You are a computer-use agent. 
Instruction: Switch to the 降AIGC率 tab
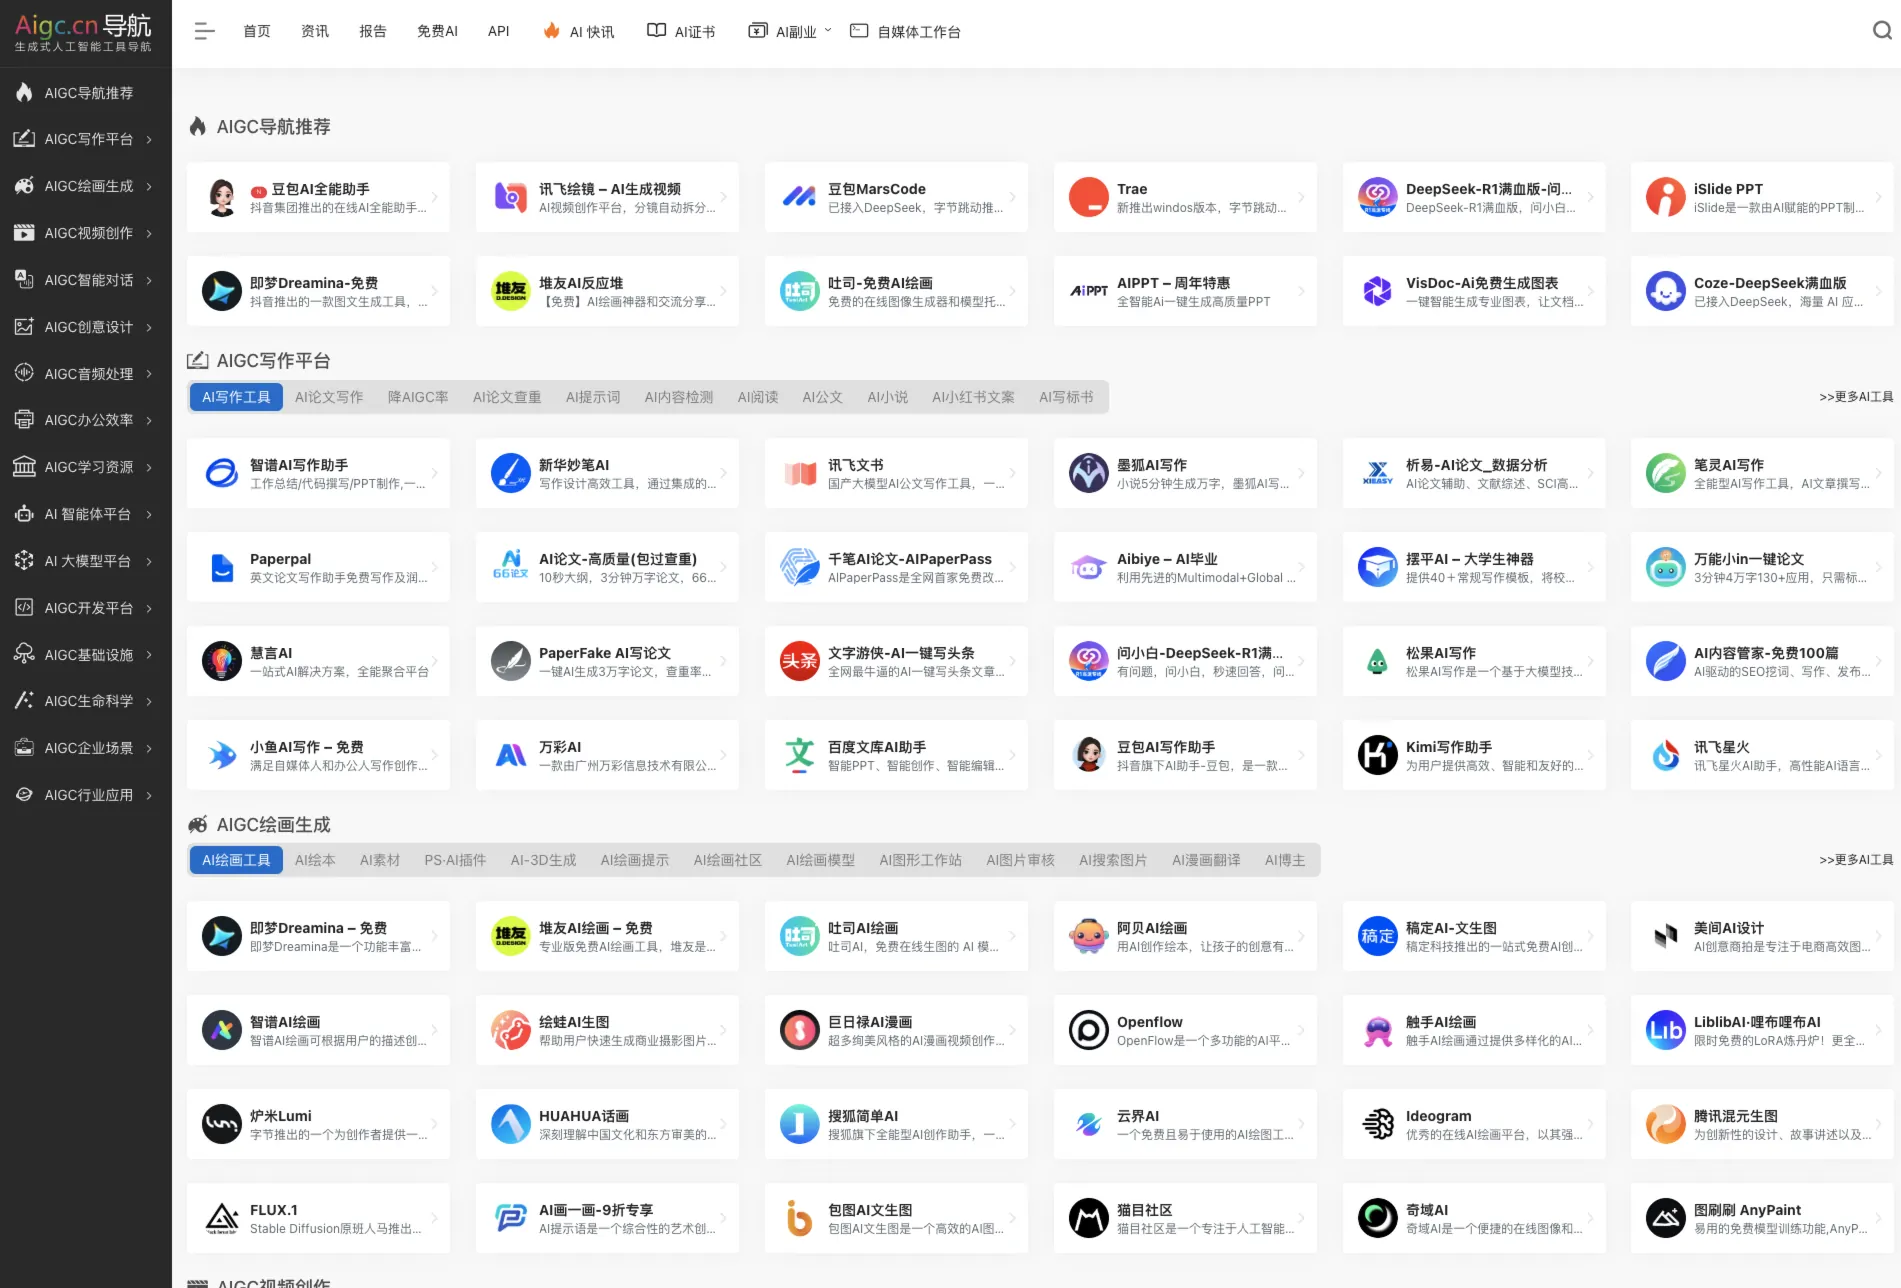click(x=418, y=397)
